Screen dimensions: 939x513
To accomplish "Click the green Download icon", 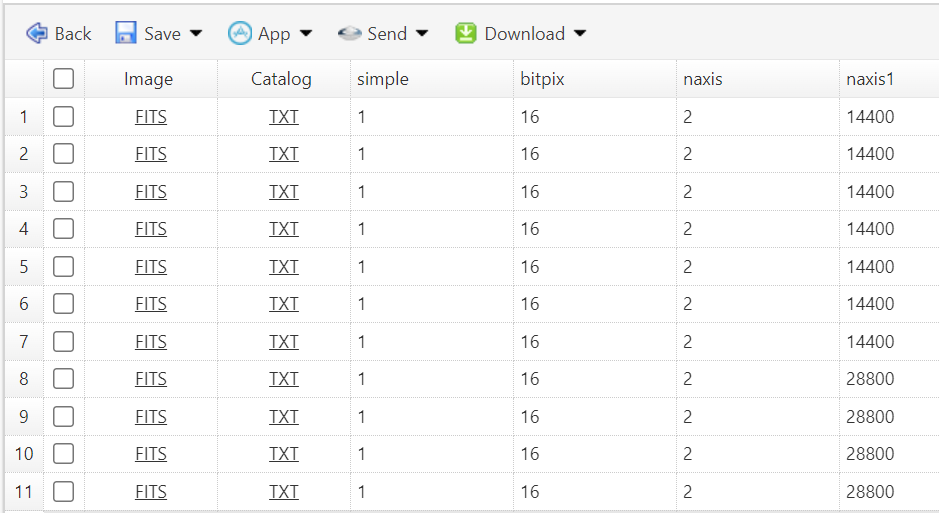I will (x=466, y=33).
